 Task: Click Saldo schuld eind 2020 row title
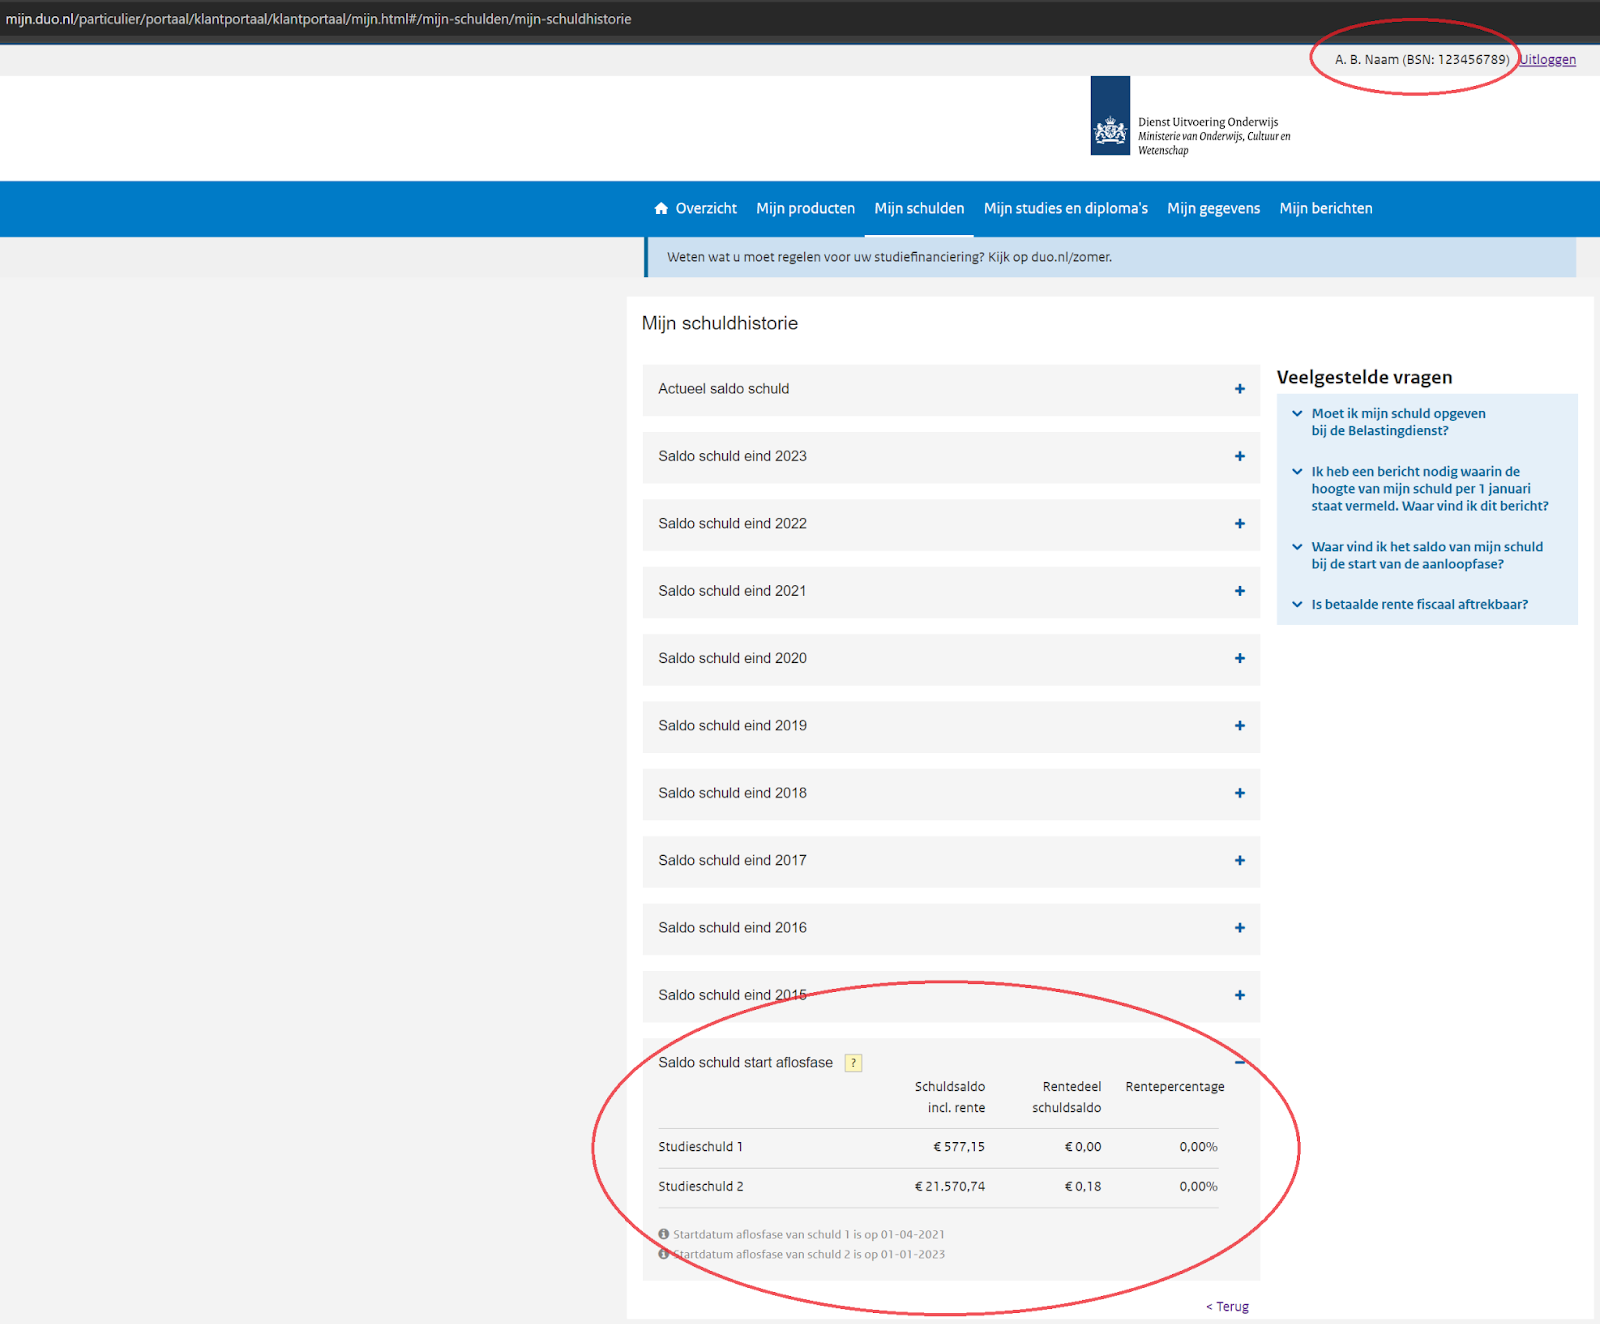coord(732,658)
